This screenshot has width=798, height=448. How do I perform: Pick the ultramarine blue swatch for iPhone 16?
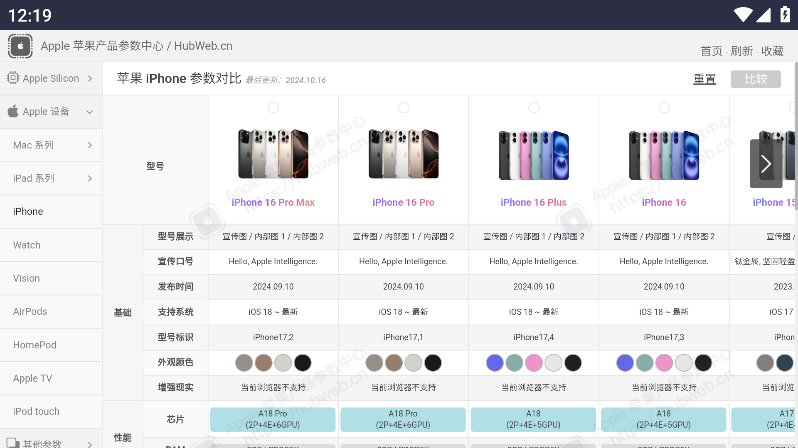(x=625, y=363)
